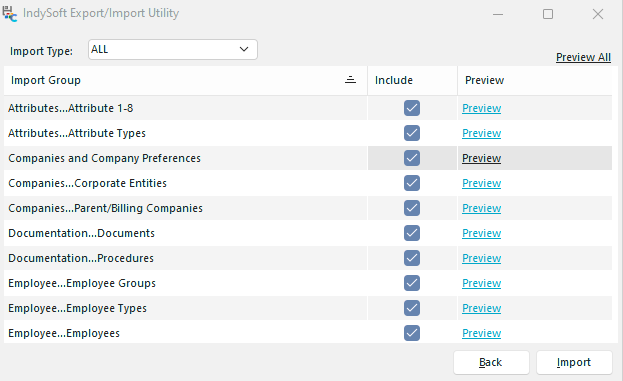Select Companies and Company Preferences row text
This screenshot has width=623, height=381.
[104, 158]
